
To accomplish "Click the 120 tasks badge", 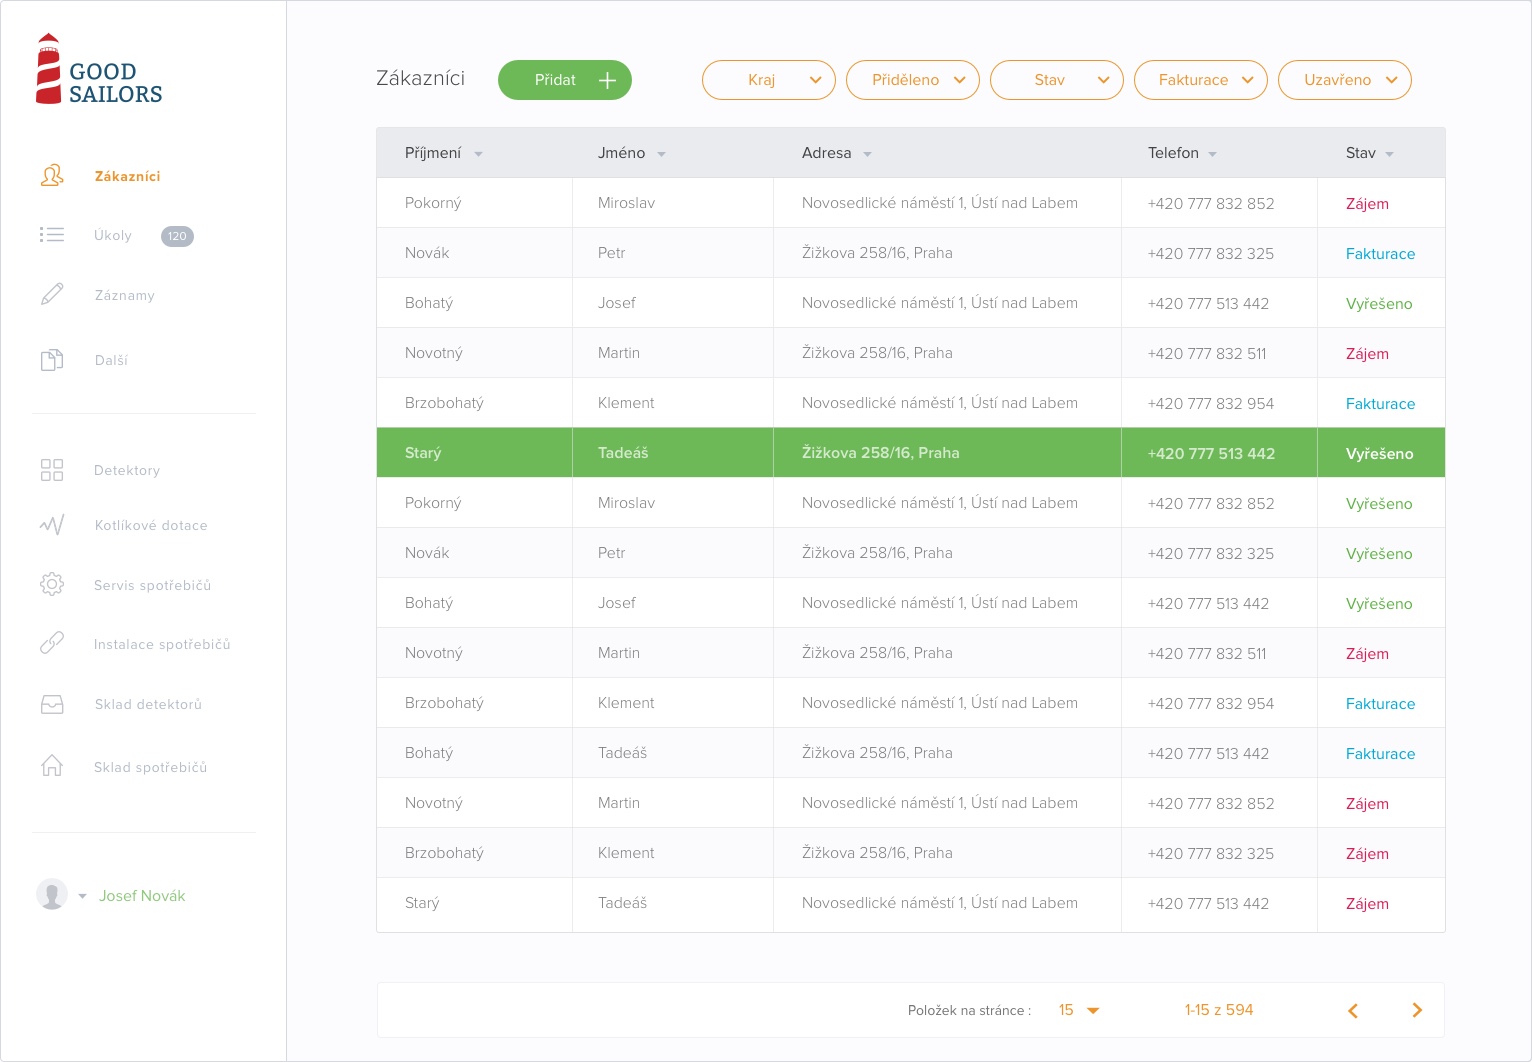I will coord(177,236).
